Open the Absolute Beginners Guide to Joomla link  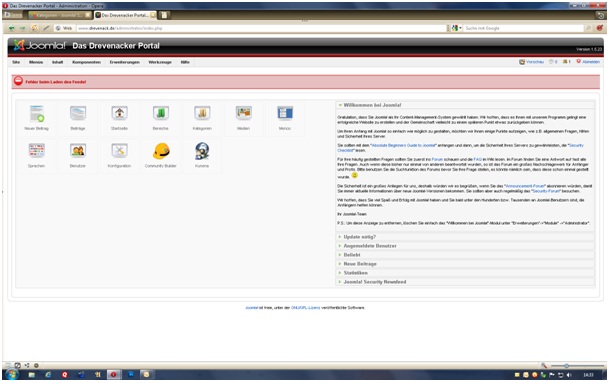point(404,145)
